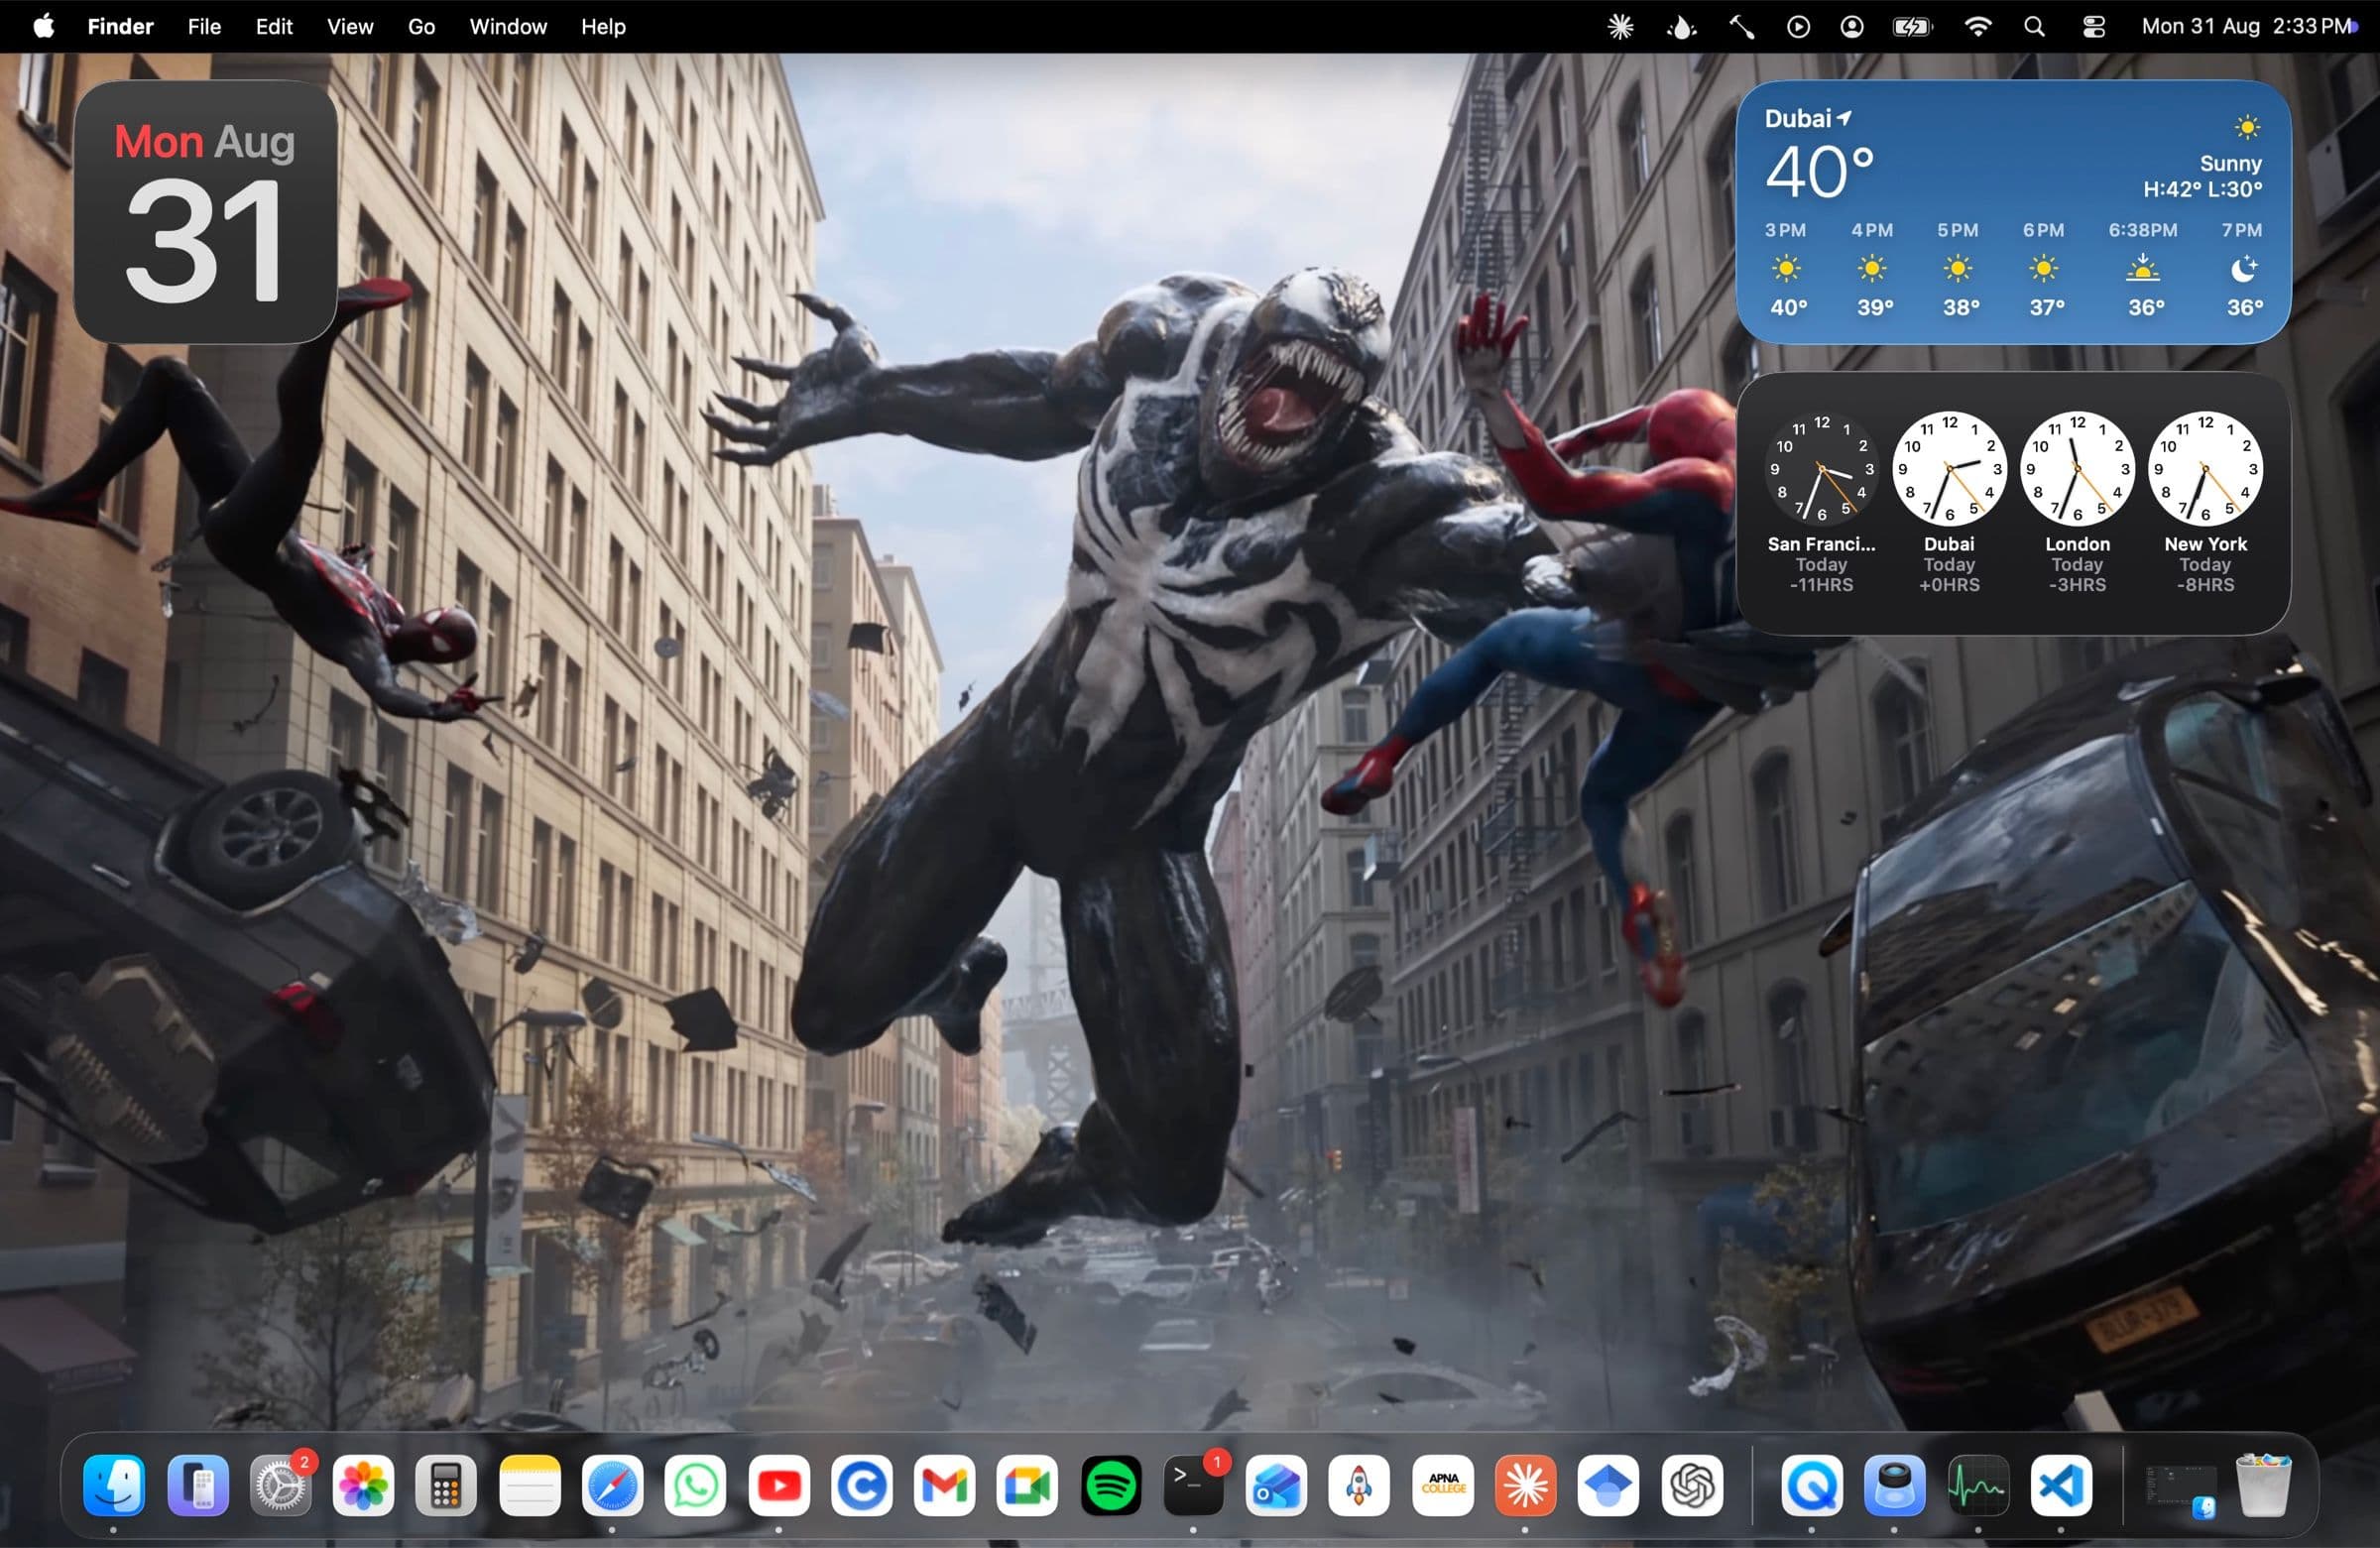The width and height of the screenshot is (2380, 1548).
Task: Open the Now Playing menu bar icon
Action: 1798,27
